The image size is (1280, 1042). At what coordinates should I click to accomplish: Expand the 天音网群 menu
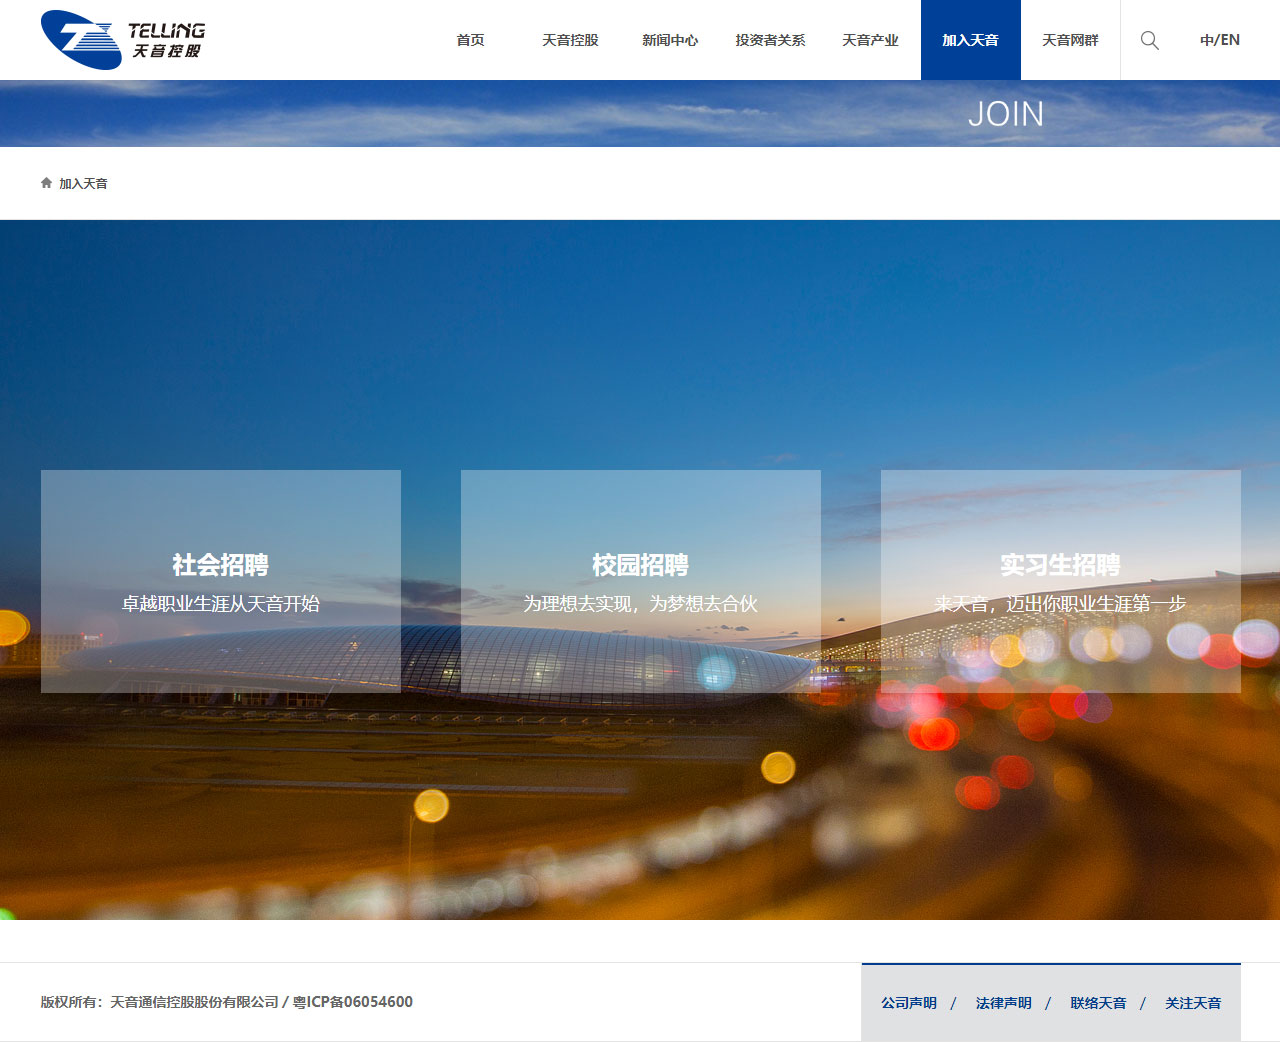click(x=1070, y=40)
